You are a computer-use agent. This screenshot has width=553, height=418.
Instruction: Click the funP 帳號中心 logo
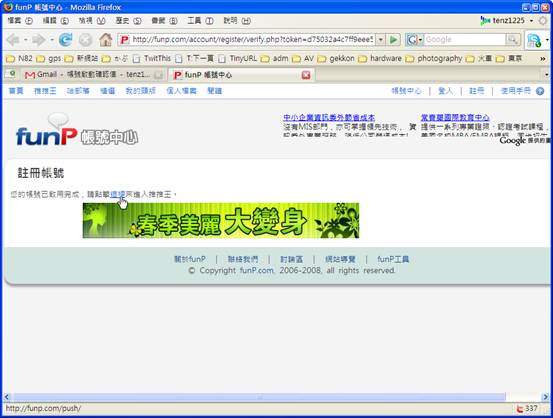tap(77, 130)
